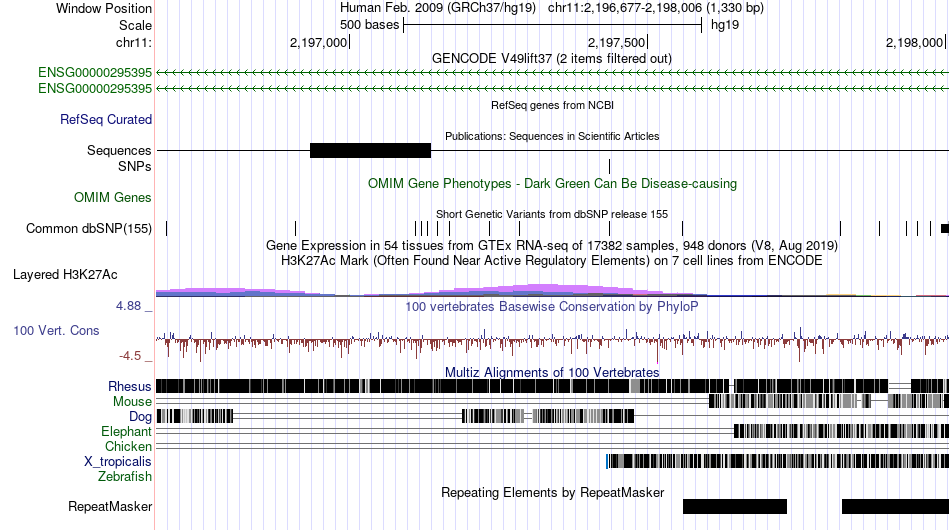Click the Common dbSNP(155) track label
This screenshot has height=530, width=950.
click(x=88, y=228)
